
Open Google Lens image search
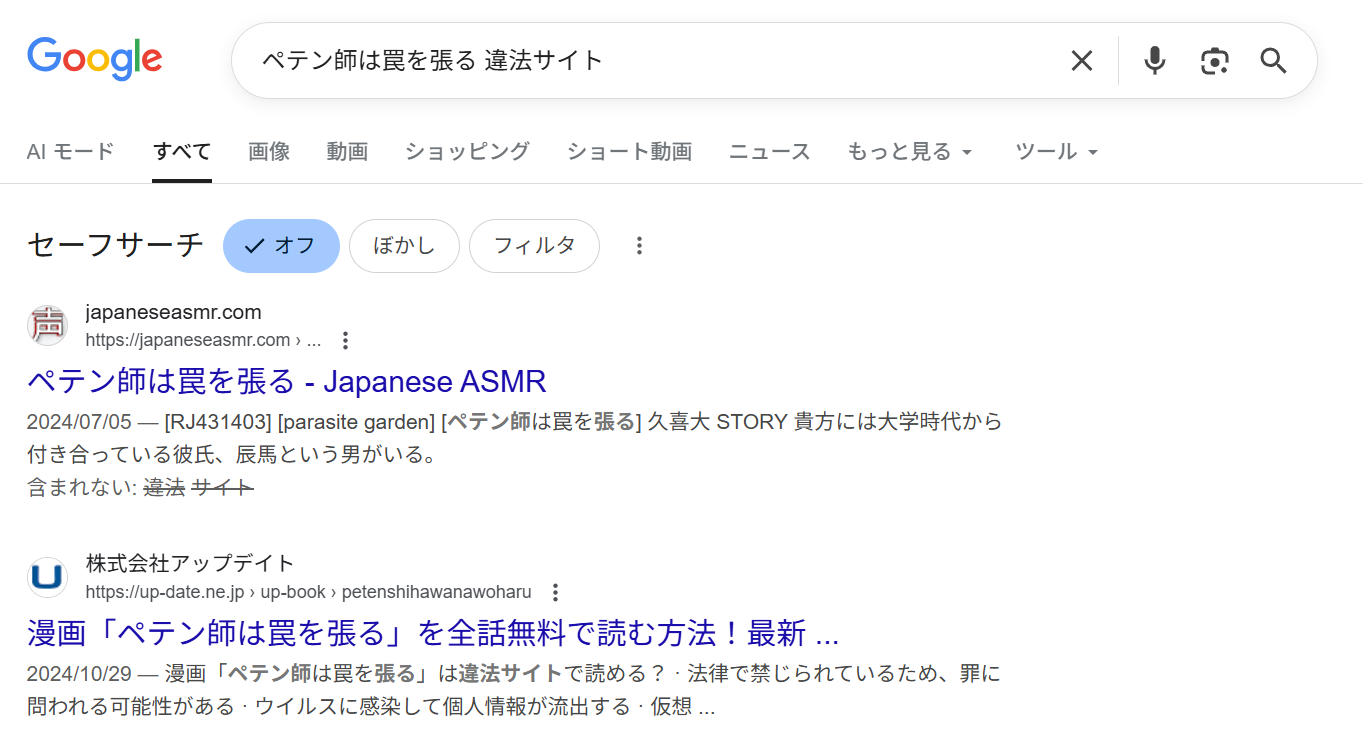pyautogui.click(x=1214, y=61)
